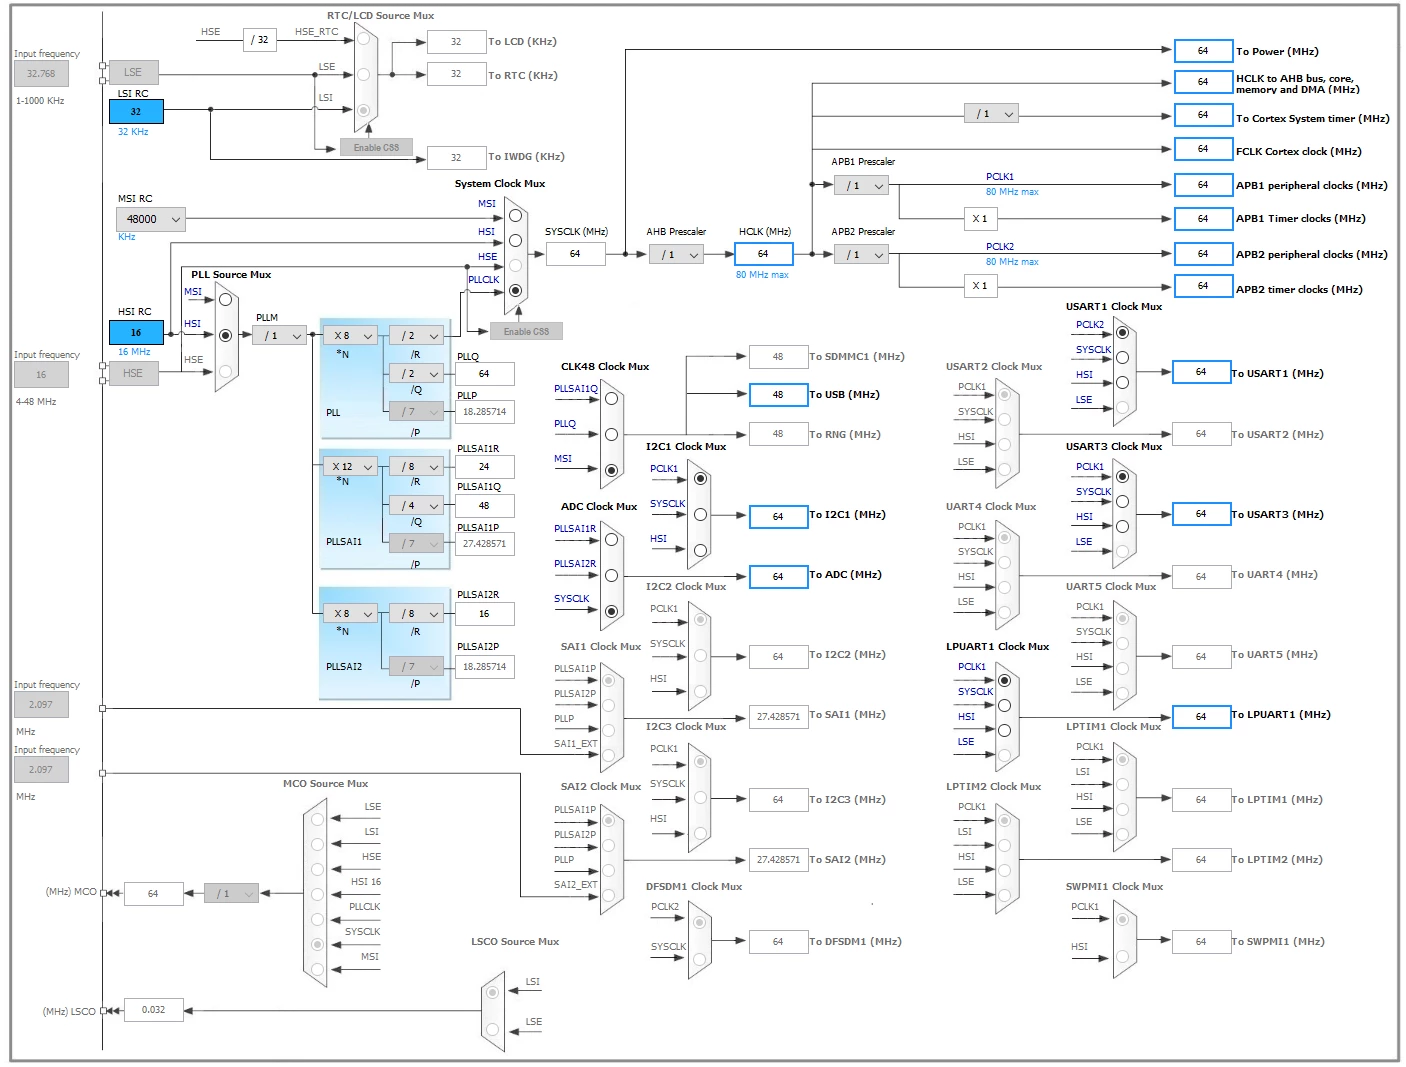1406x1067 pixels.
Task: Click the SYSCLK (MHz) value box
Action: pos(575,254)
